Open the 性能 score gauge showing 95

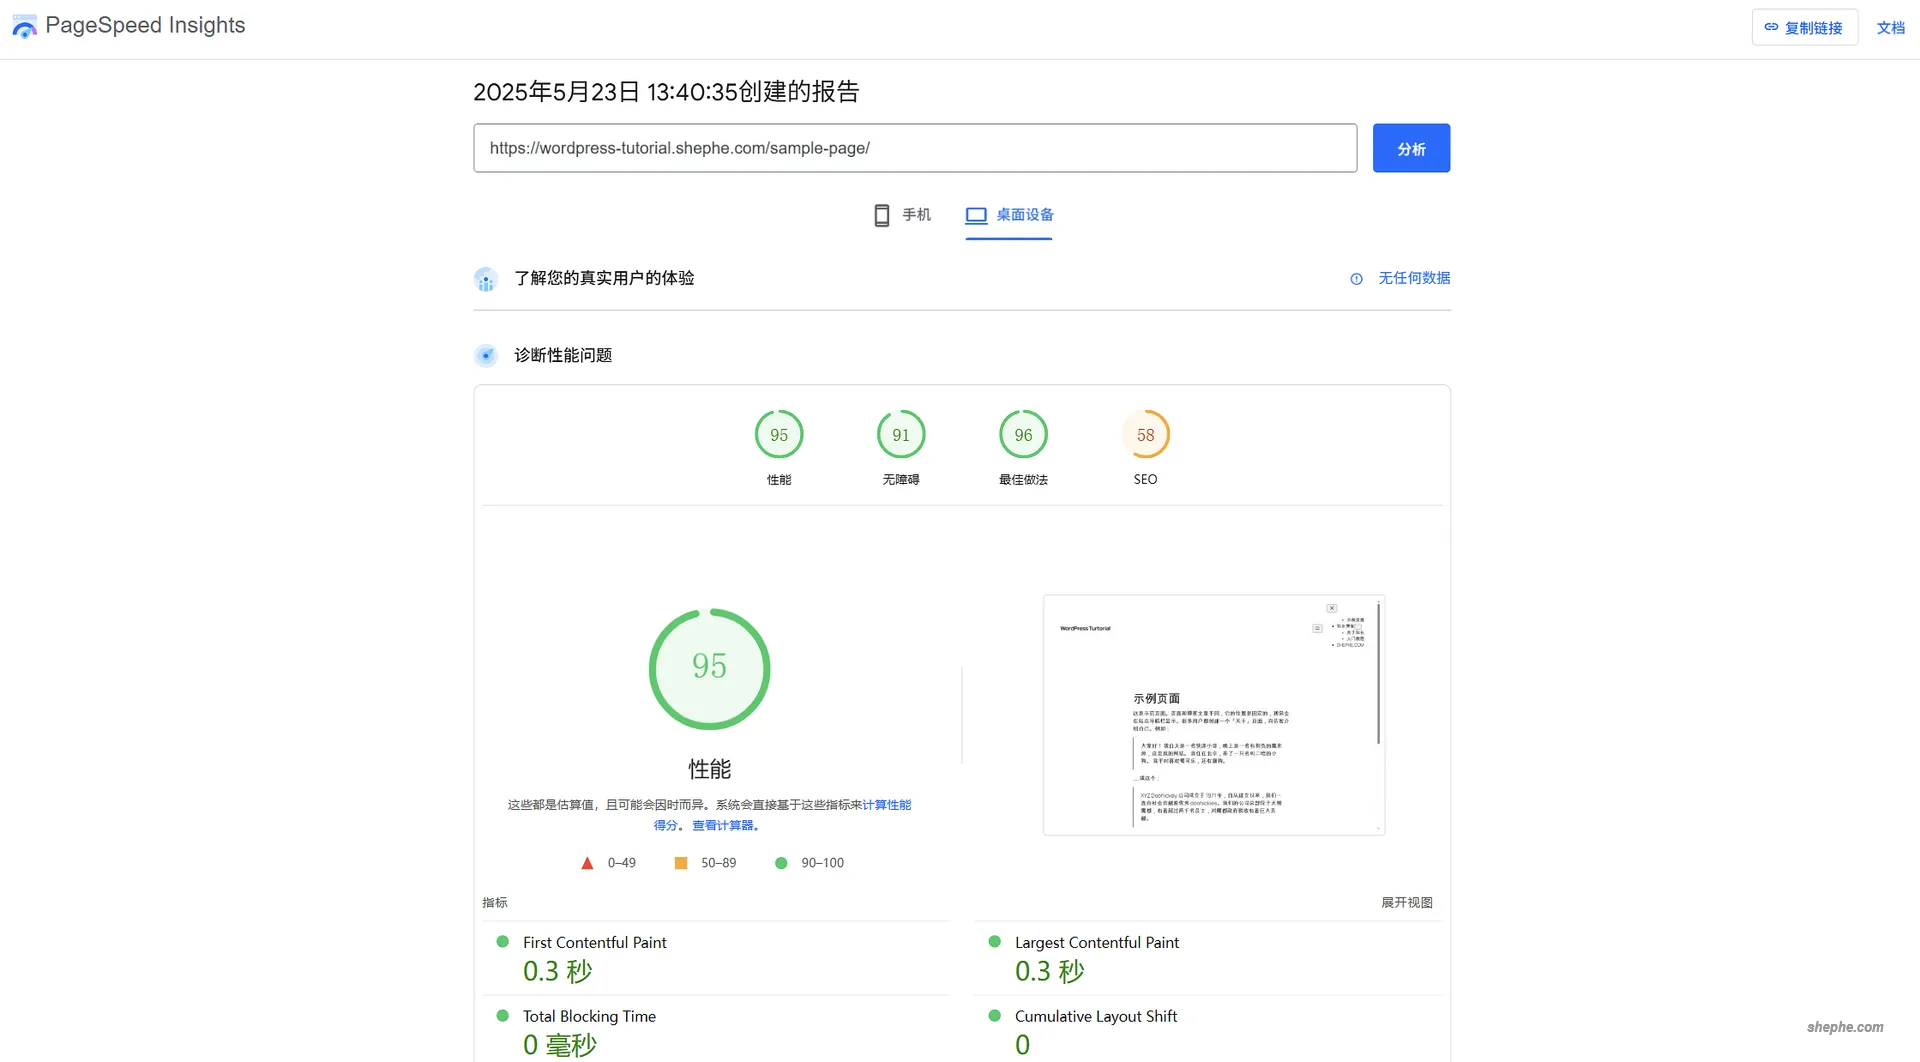coord(779,434)
